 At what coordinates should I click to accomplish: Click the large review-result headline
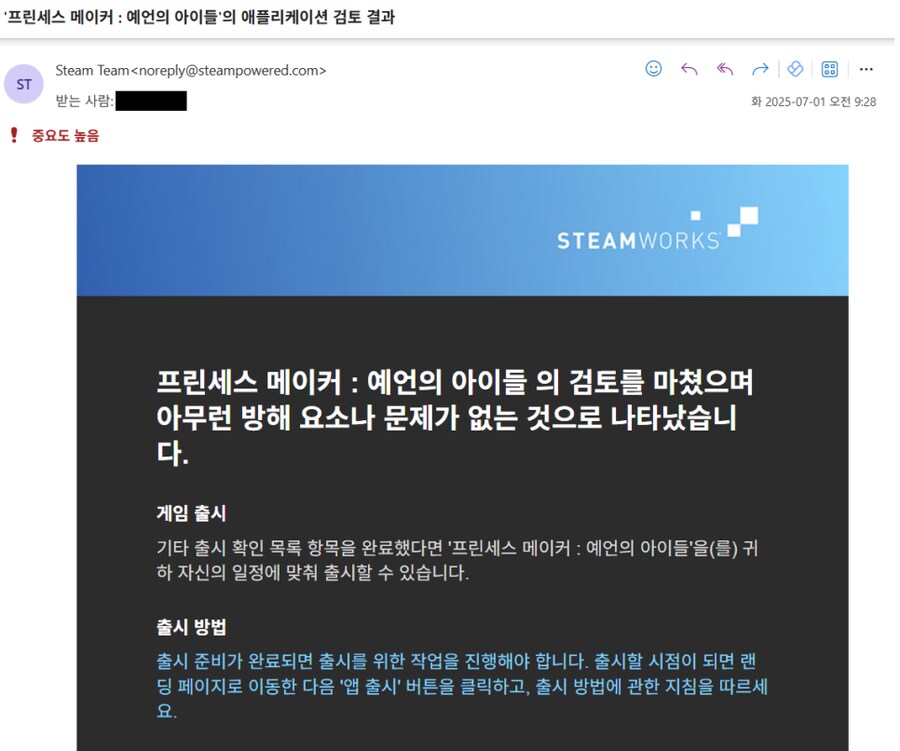pos(455,417)
